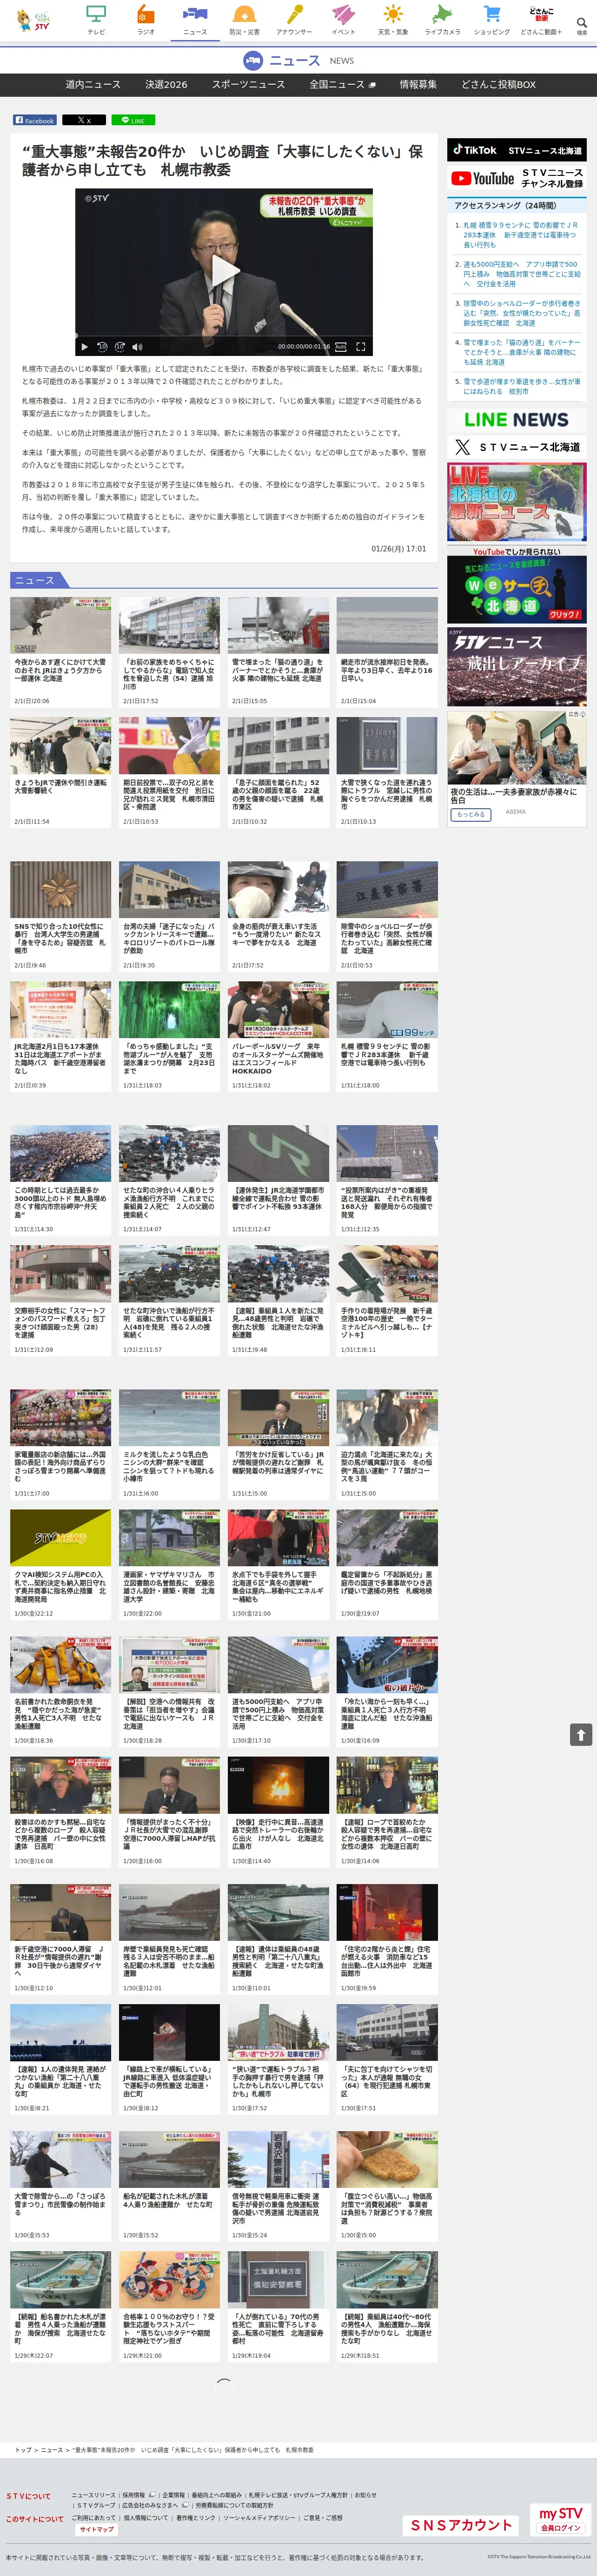The height and width of the screenshot is (2576, 597).
Task: Select the 全国ニュース tab
Action: tap(342, 84)
